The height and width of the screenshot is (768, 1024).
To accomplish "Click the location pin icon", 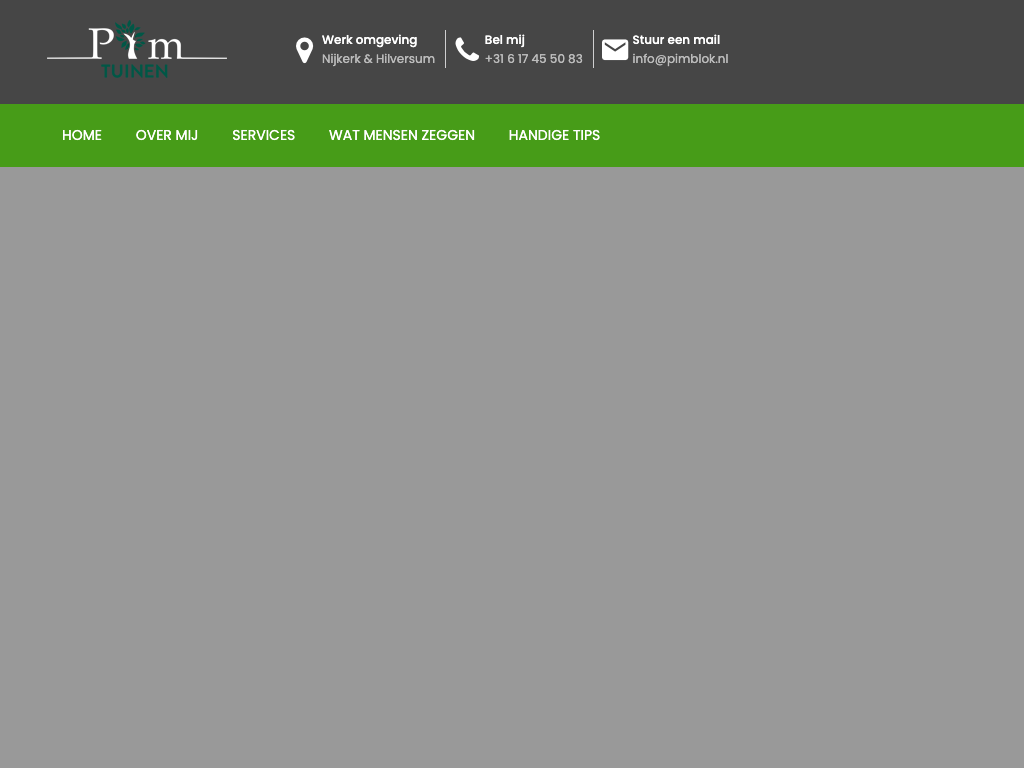I will coord(304,50).
